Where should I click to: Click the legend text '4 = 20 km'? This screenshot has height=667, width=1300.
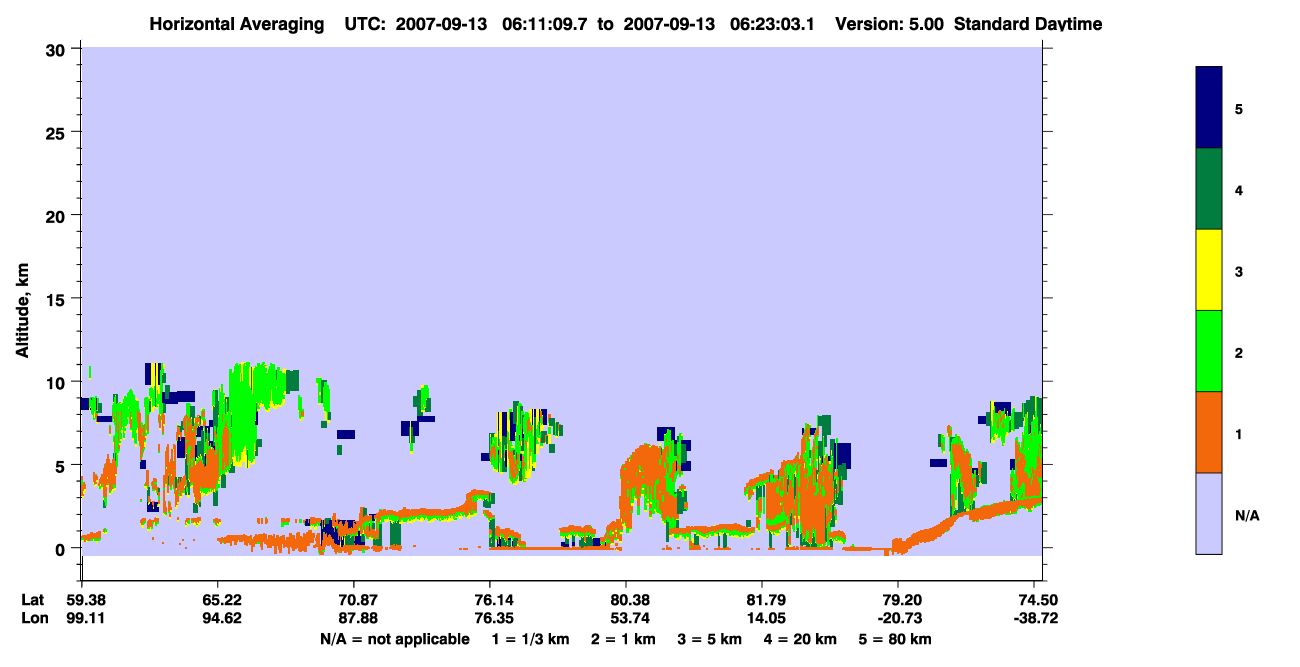coord(801,639)
